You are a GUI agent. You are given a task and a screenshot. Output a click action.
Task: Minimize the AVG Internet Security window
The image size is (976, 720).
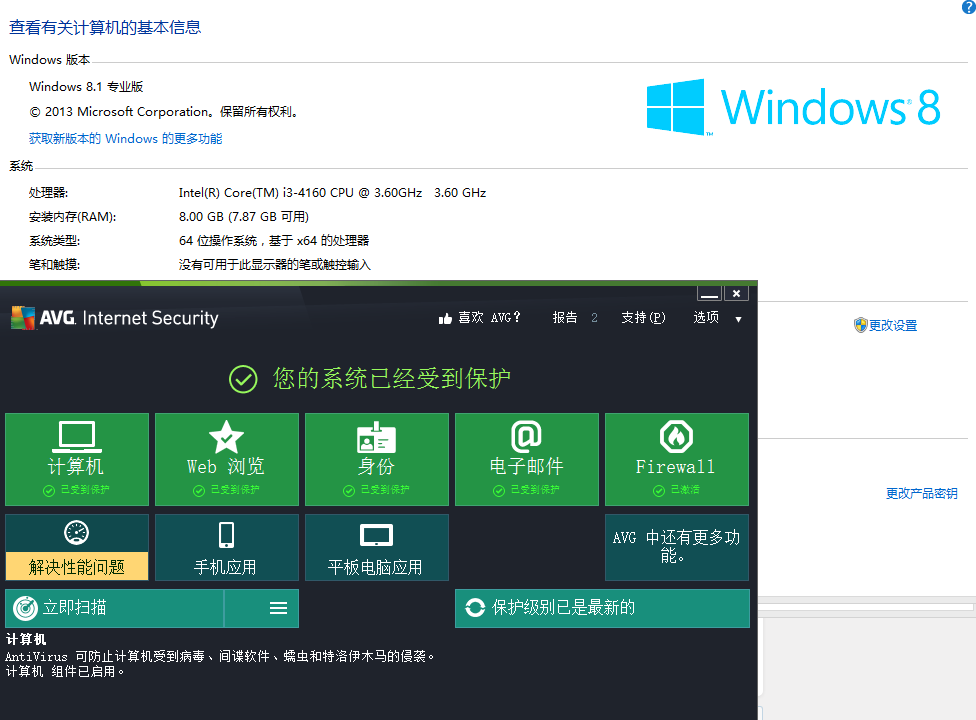pyautogui.click(x=710, y=293)
